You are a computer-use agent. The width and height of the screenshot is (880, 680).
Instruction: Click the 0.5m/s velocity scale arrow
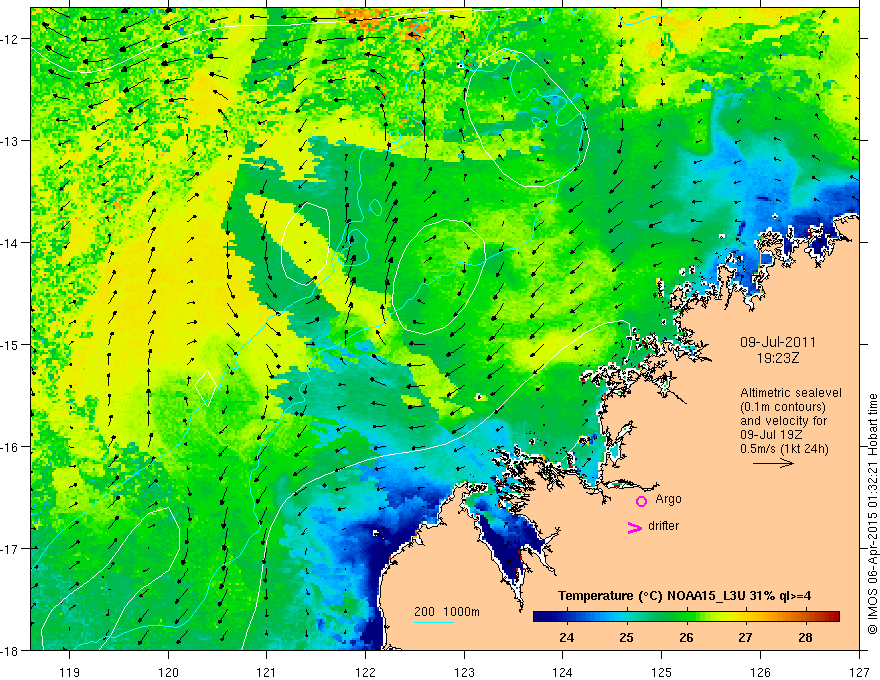tap(773, 463)
